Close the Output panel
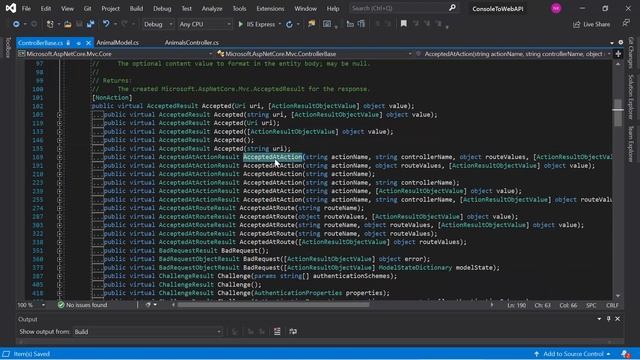This screenshot has height=360, width=640. tap(618, 319)
